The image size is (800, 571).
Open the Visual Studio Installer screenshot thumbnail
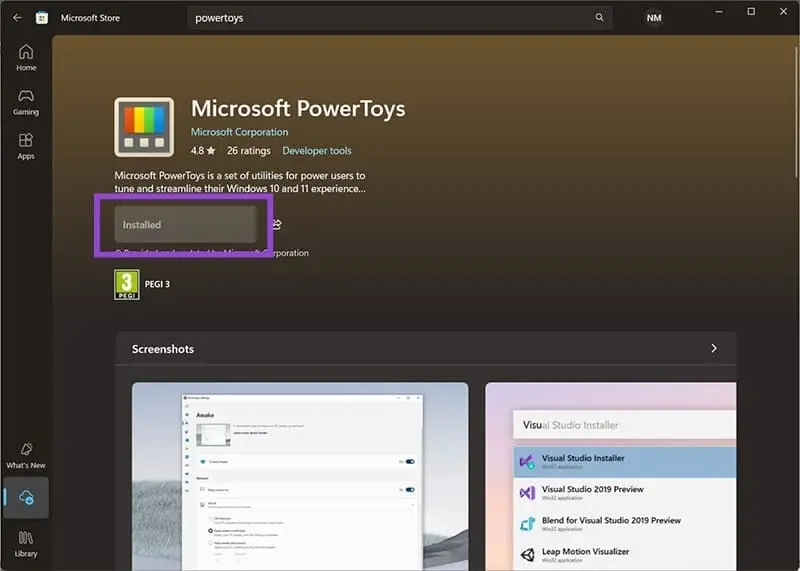coord(611,476)
